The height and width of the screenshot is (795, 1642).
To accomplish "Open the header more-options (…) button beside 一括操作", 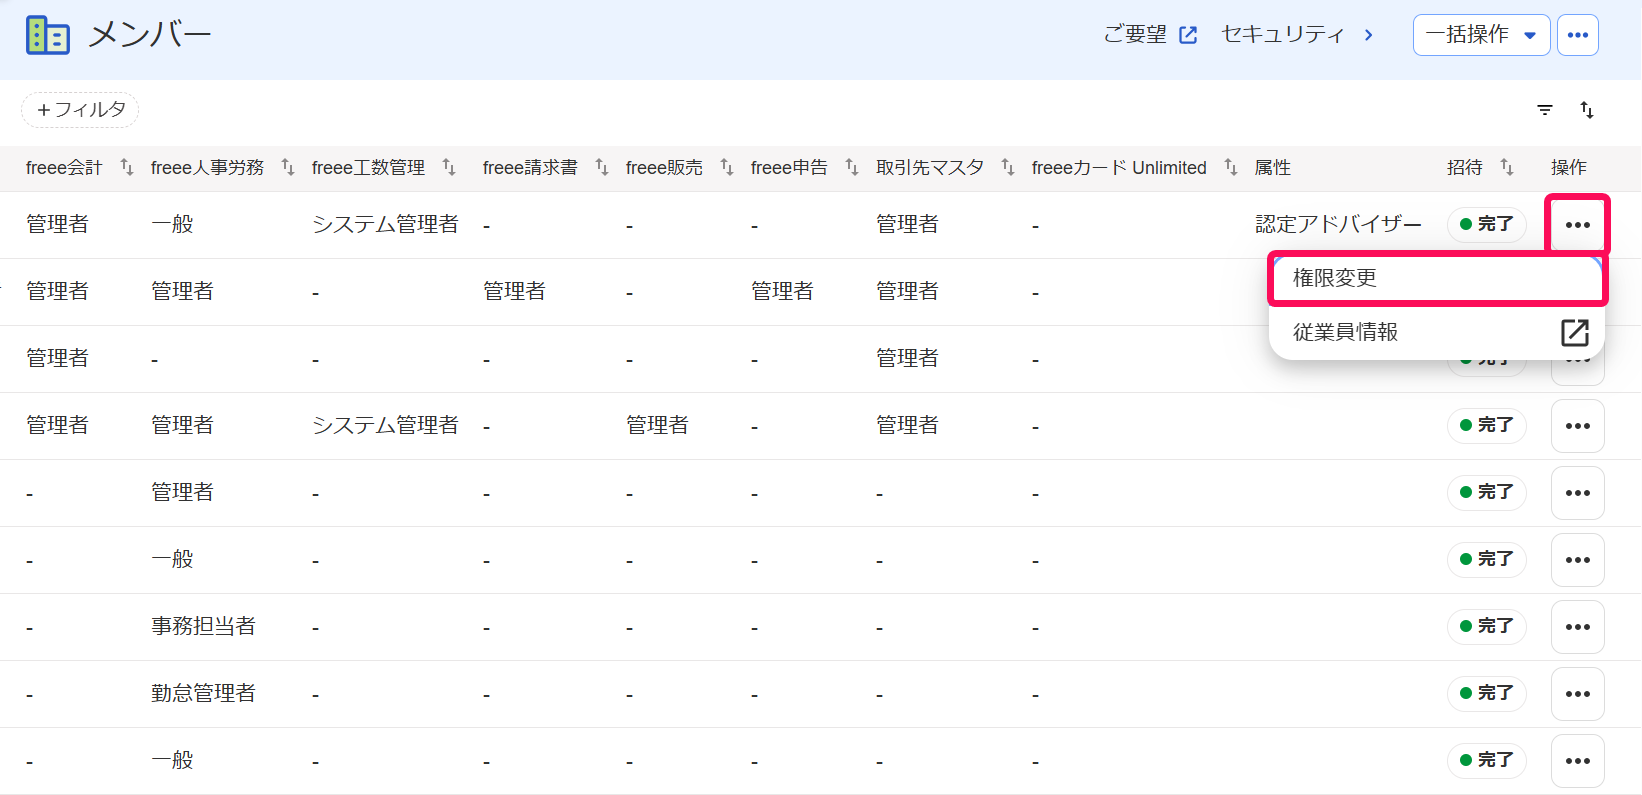I will point(1578,35).
